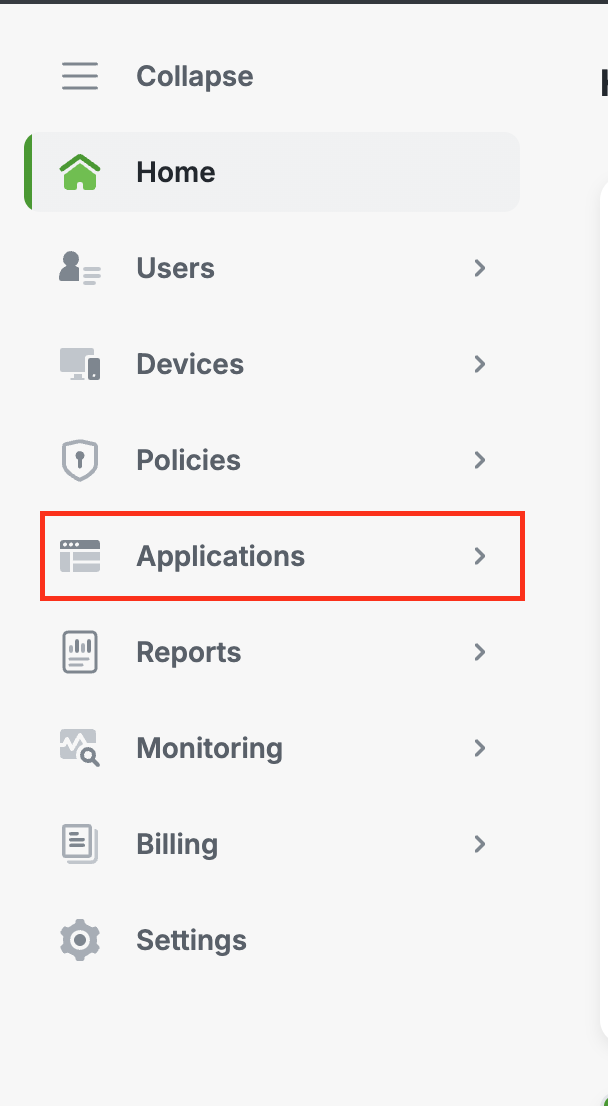Click the Collapse sidebar text
The image size is (608, 1106).
pyautogui.click(x=194, y=76)
